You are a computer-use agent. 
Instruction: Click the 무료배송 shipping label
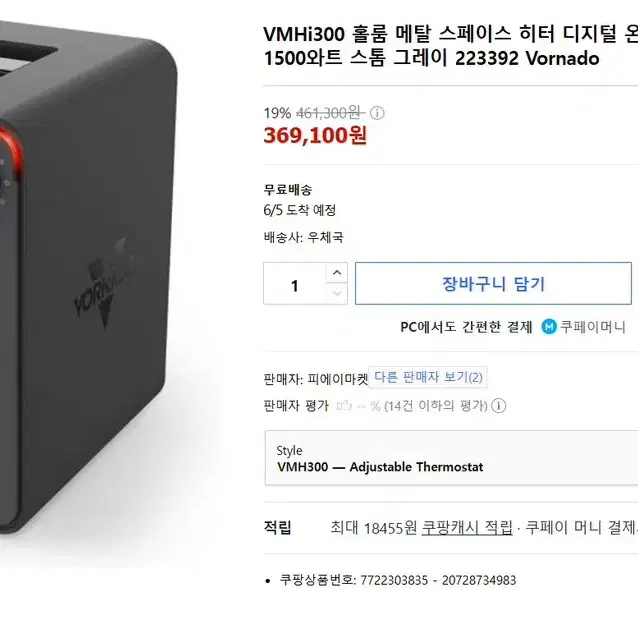click(x=288, y=190)
